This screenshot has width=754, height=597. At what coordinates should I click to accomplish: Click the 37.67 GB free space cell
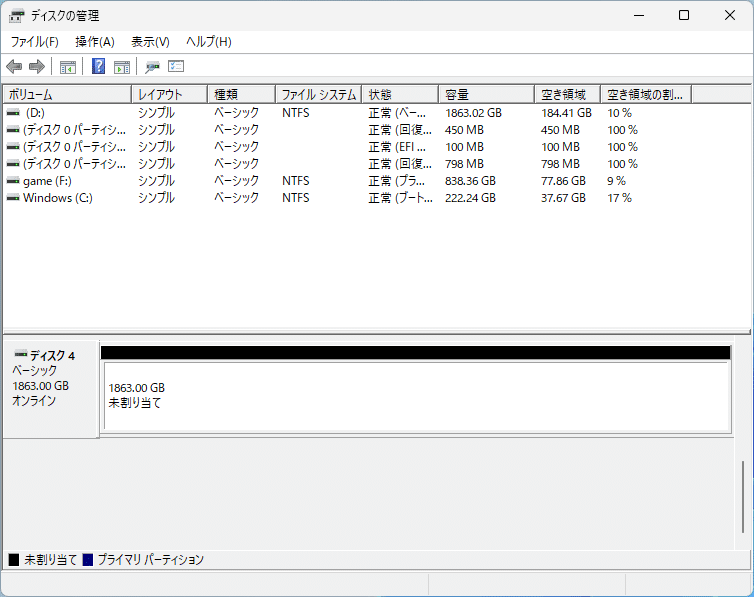pos(563,198)
